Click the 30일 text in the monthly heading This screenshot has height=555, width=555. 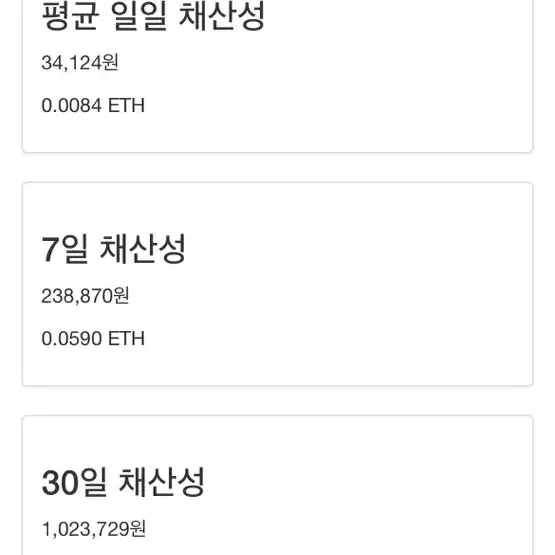point(74,482)
